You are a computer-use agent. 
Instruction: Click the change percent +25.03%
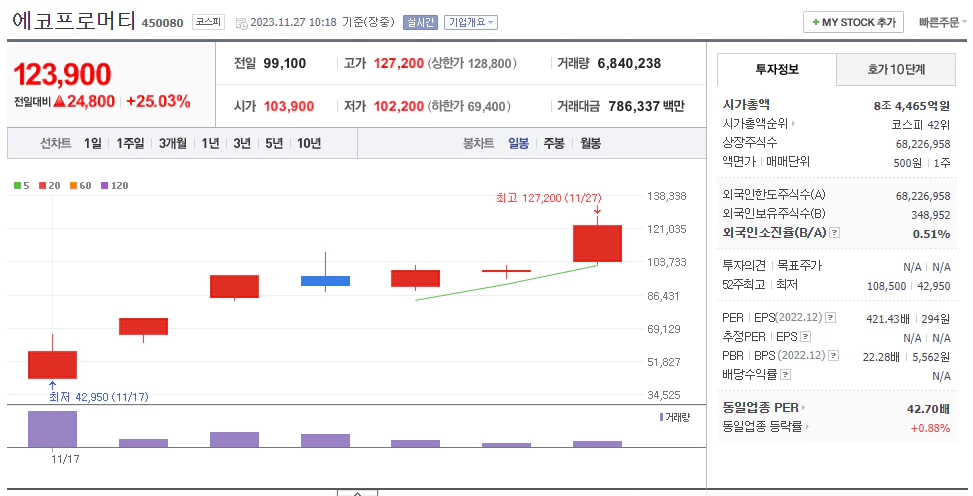tap(158, 102)
